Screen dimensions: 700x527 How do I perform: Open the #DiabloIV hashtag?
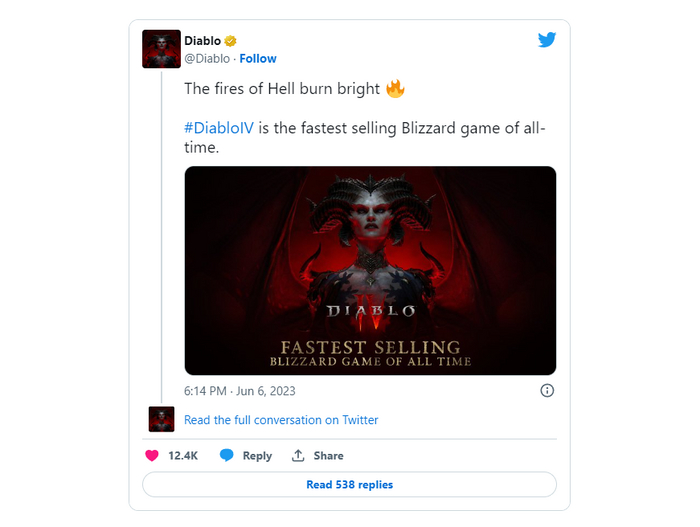click(219, 128)
